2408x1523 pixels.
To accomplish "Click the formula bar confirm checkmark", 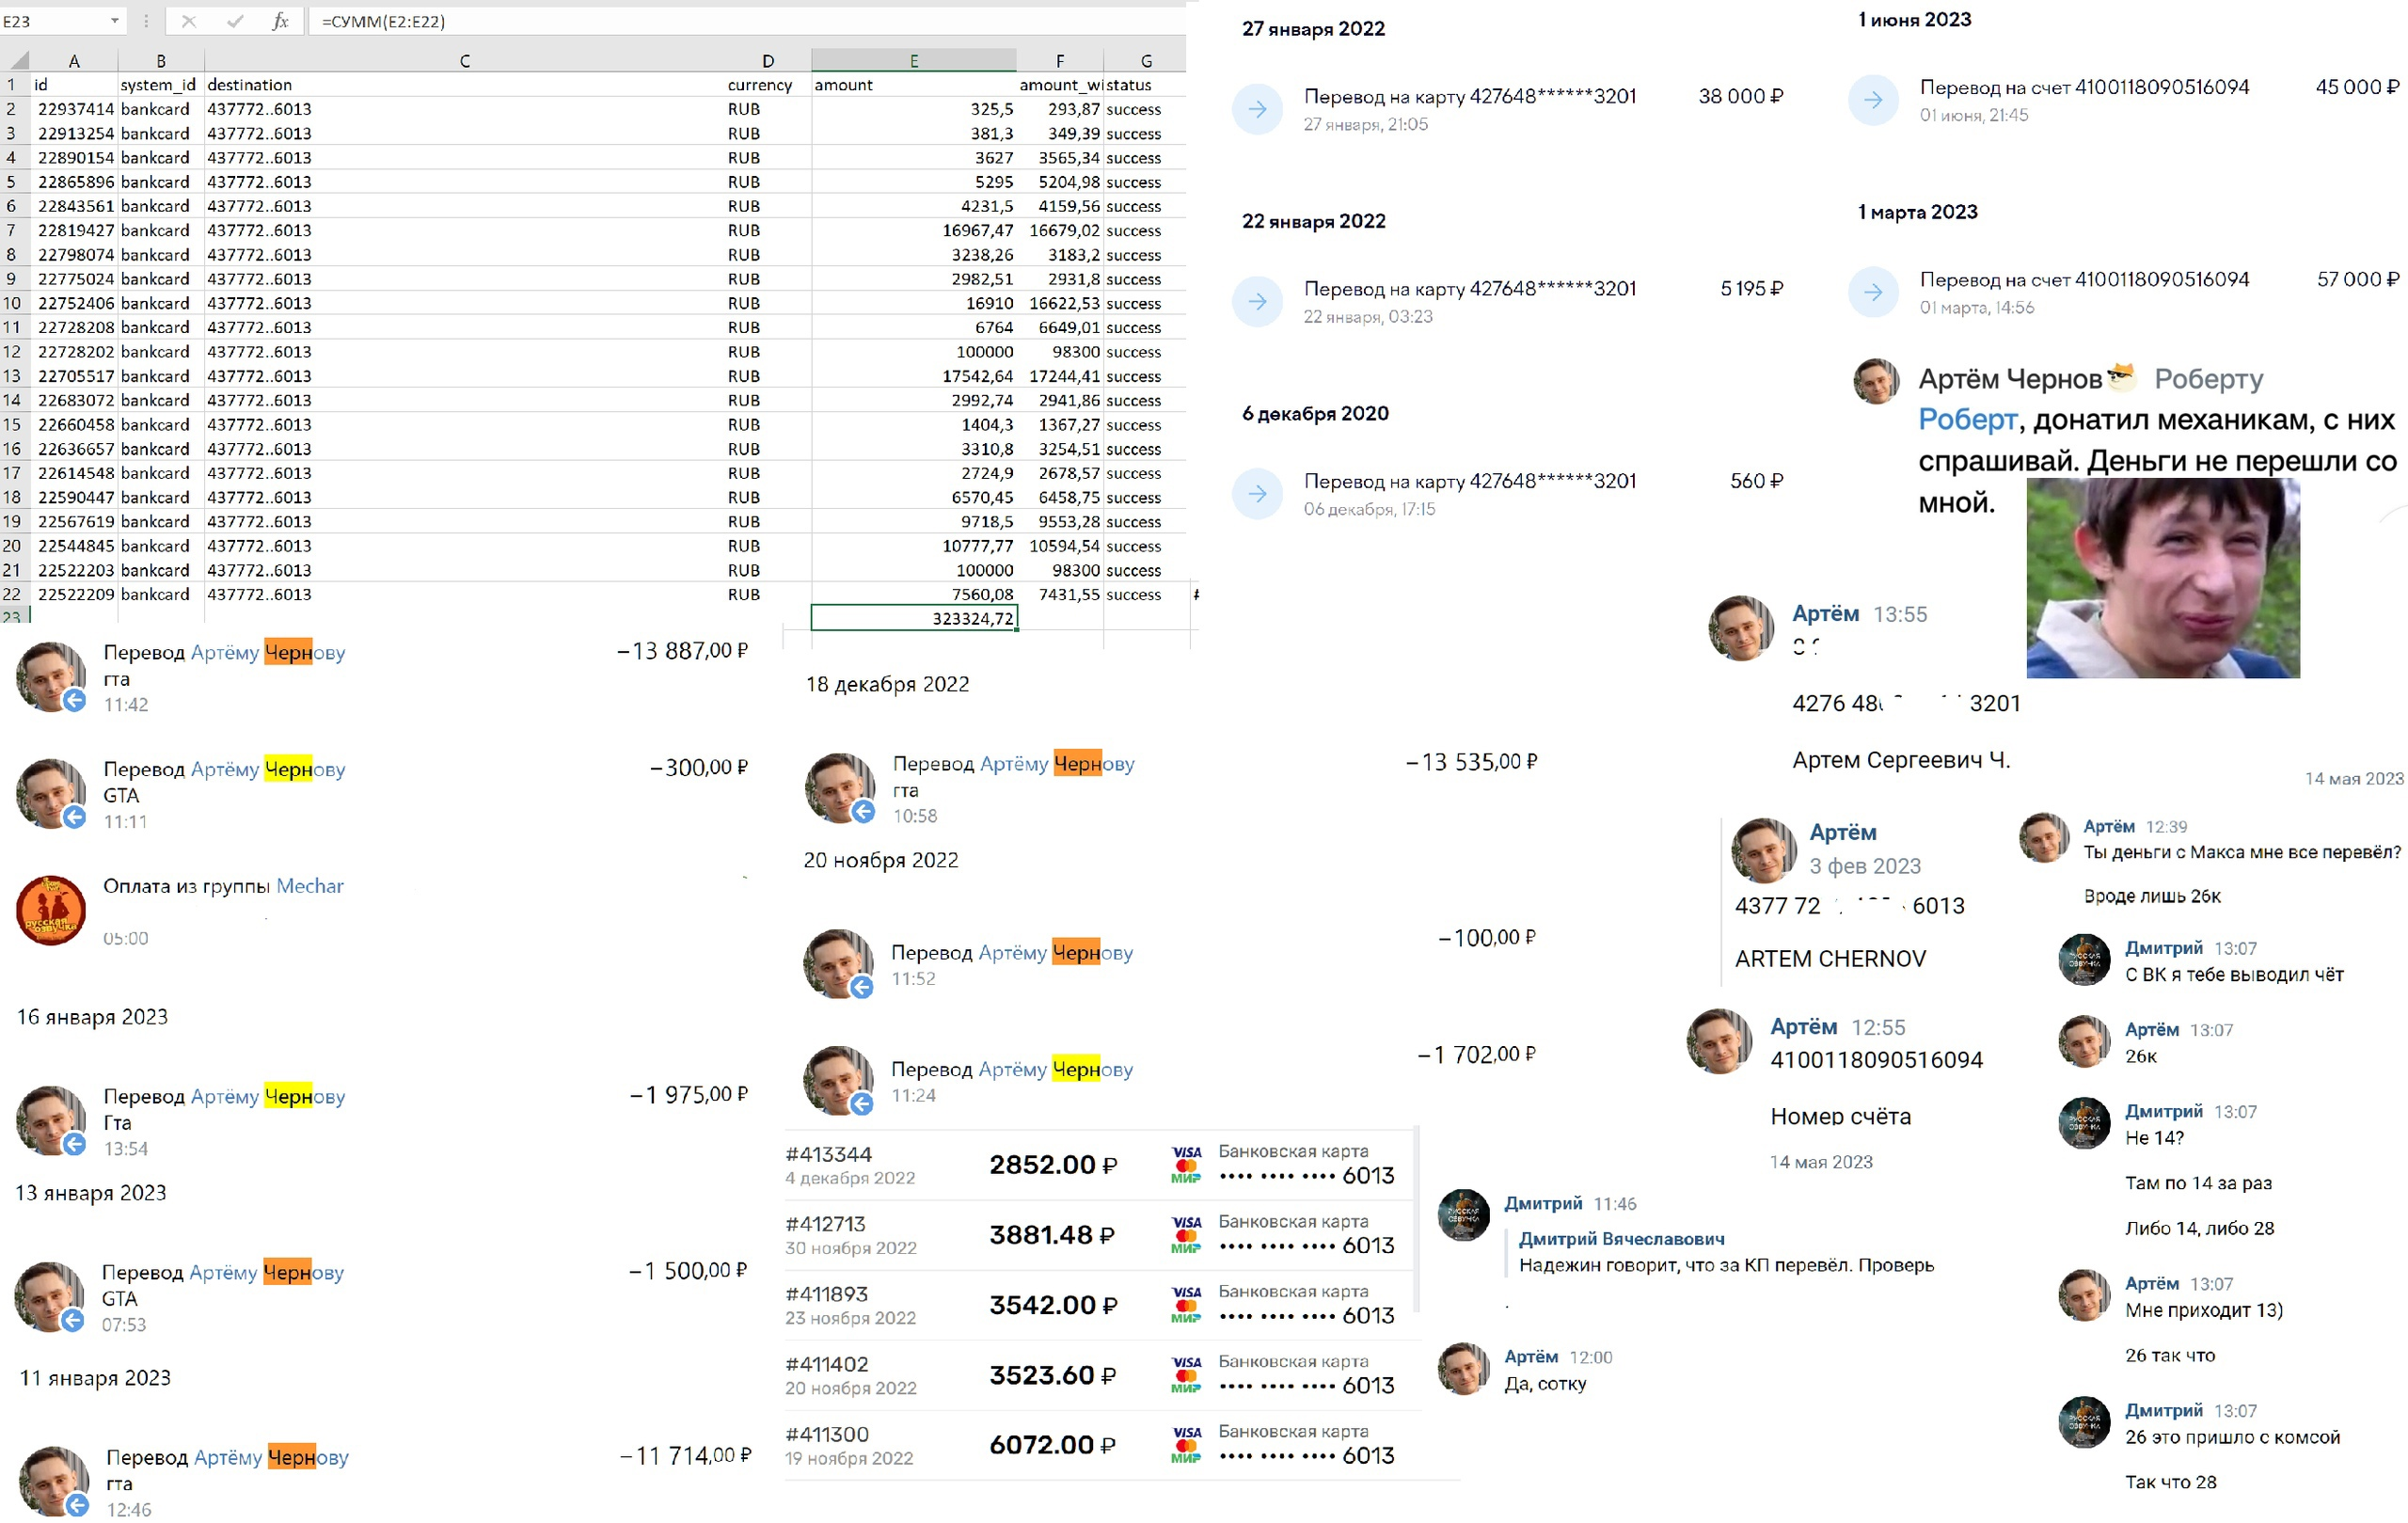I will coord(235,21).
